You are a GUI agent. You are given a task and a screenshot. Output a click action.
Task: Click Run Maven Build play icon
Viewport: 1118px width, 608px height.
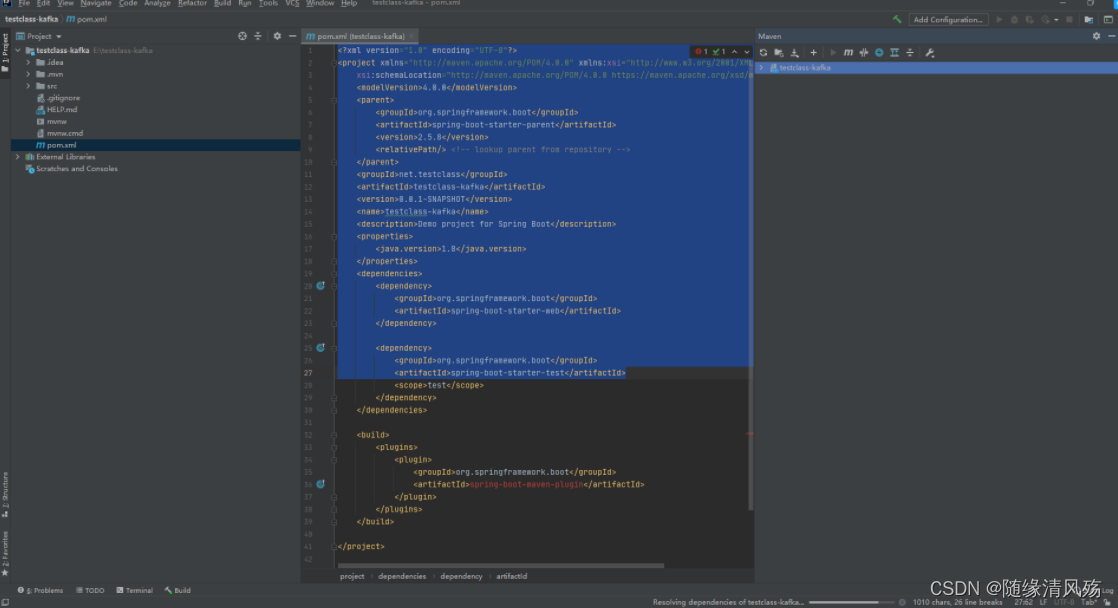point(832,53)
